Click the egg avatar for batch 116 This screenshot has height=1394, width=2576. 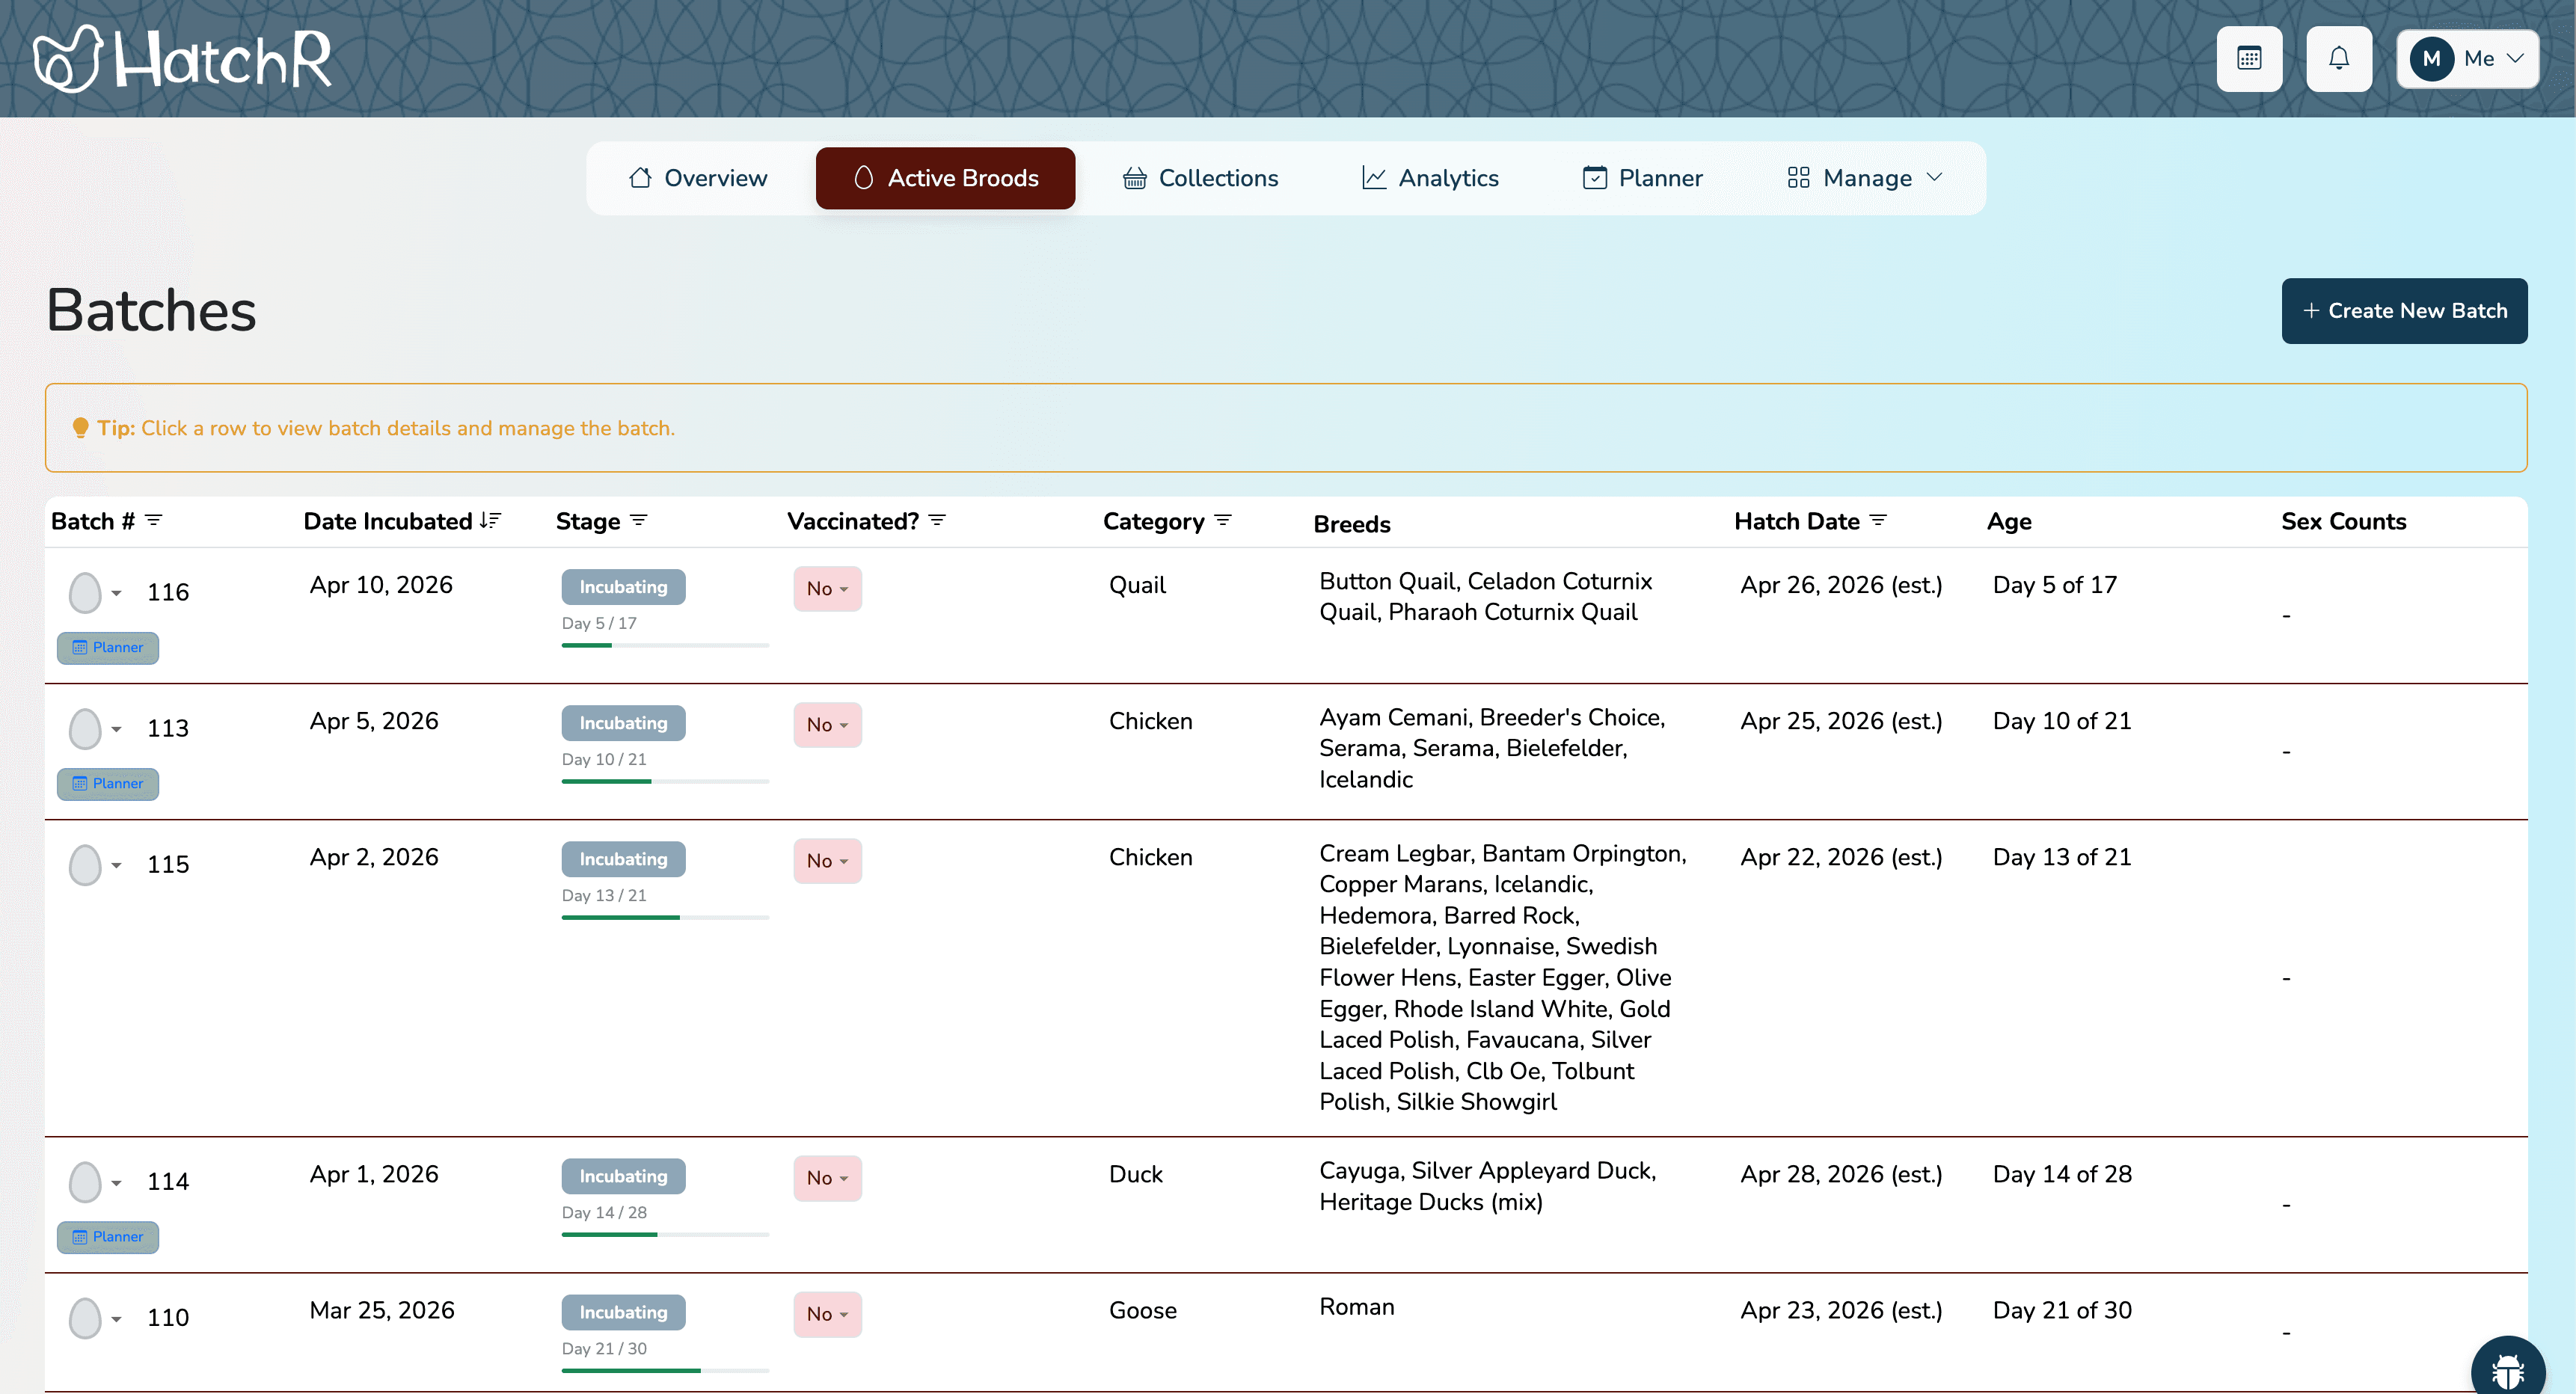(84, 592)
